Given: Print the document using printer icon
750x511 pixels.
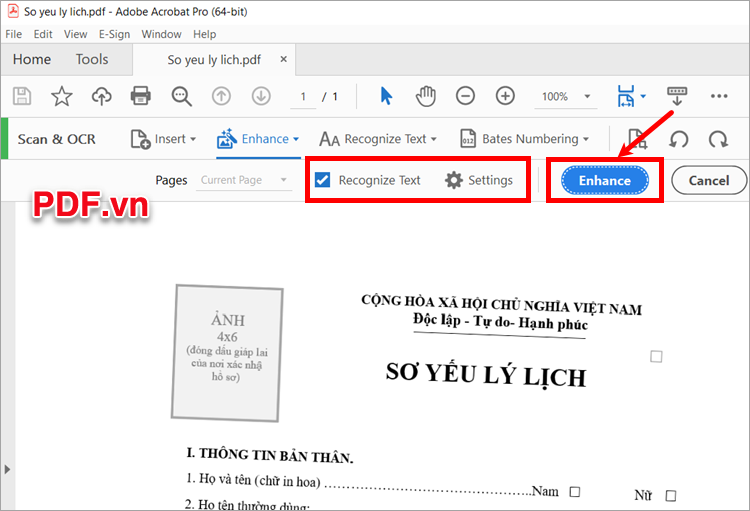Looking at the screenshot, I should 141,96.
